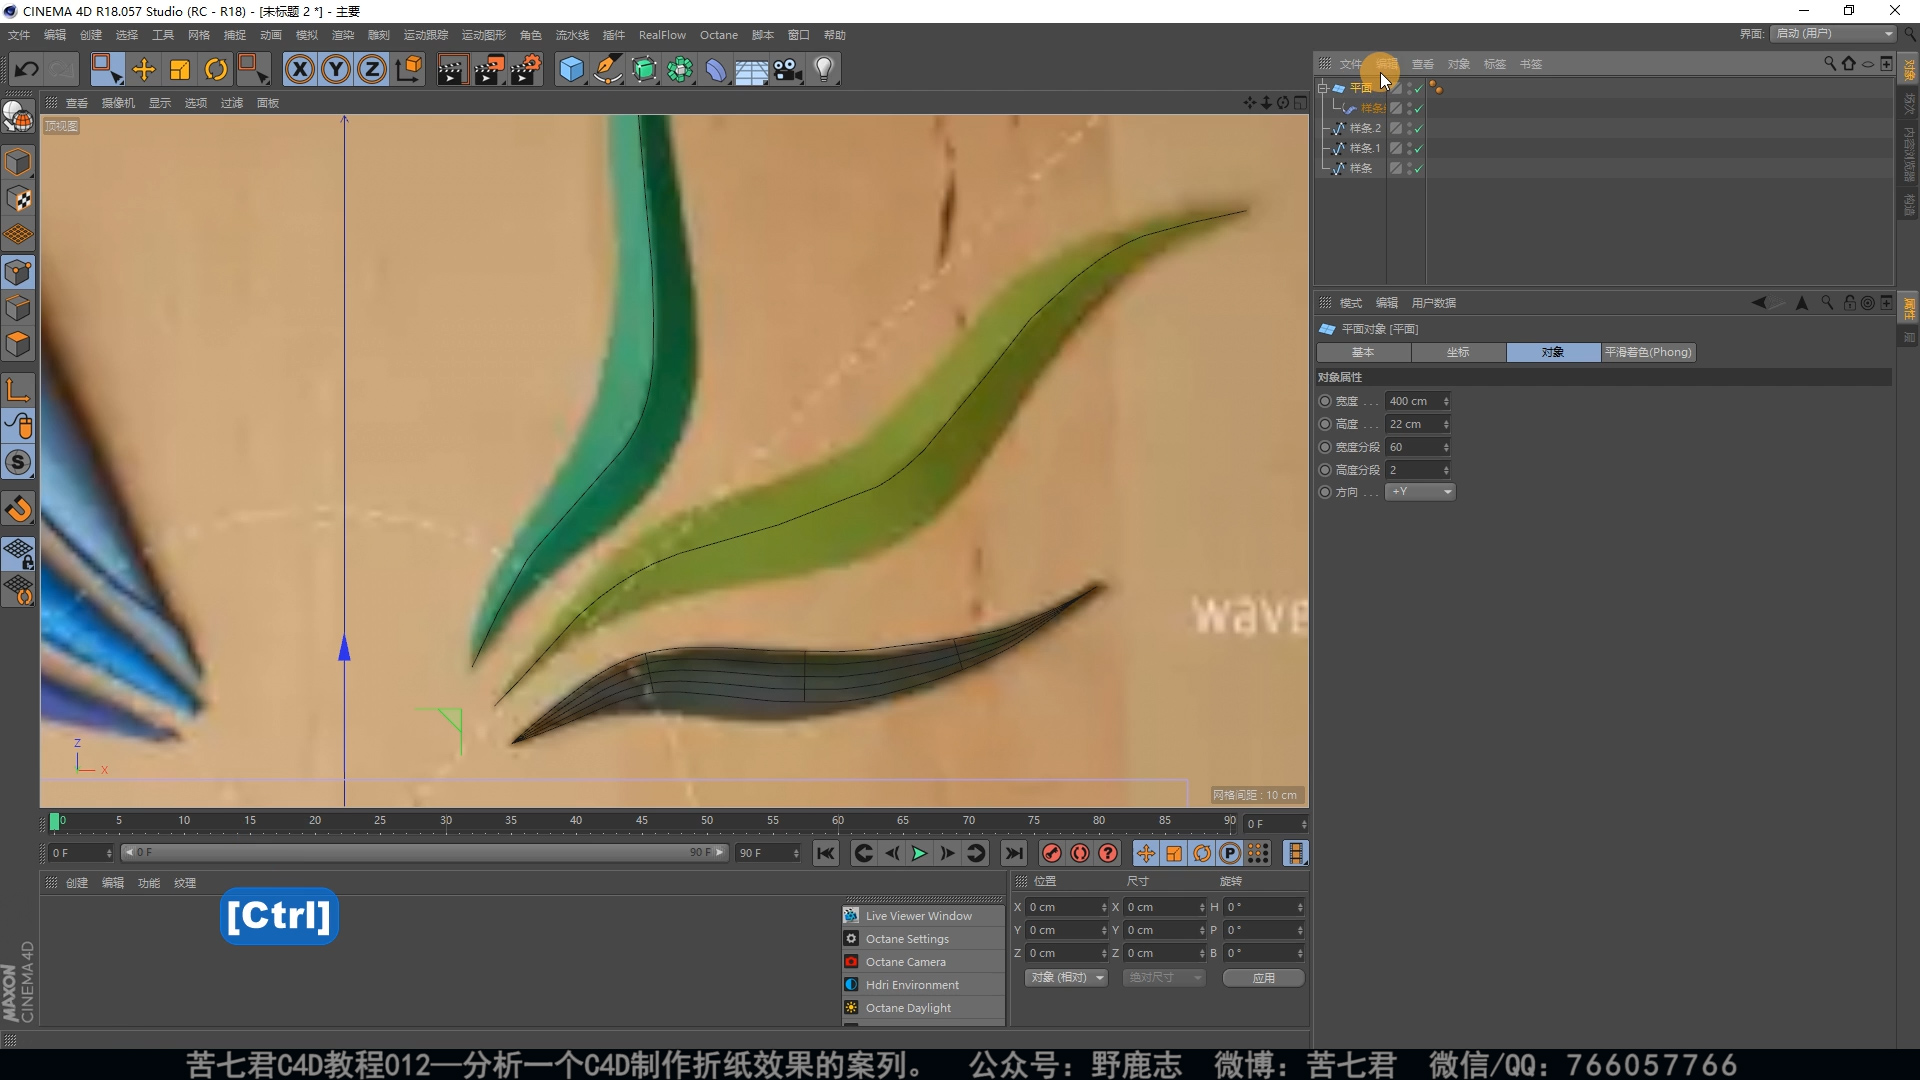Select the Live Selection tool

(x=106, y=69)
